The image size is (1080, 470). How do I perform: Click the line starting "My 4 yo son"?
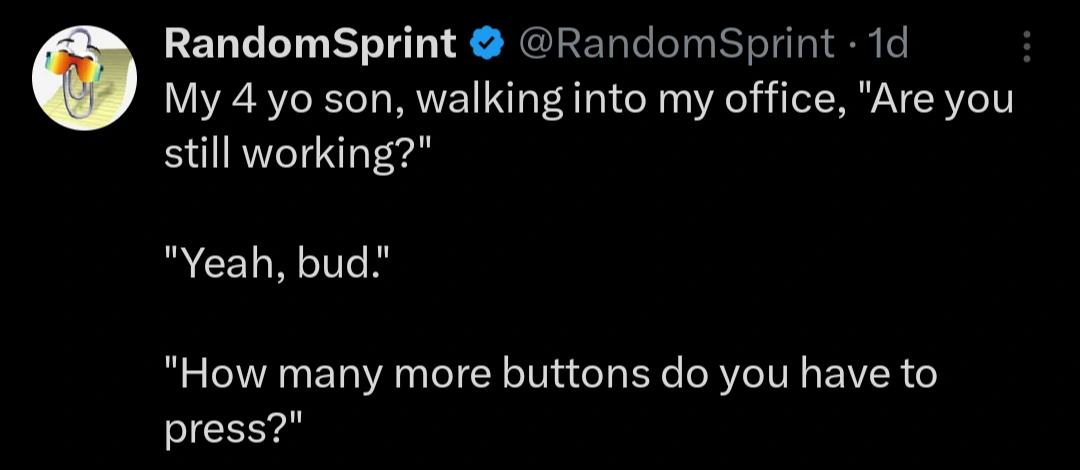(589, 102)
